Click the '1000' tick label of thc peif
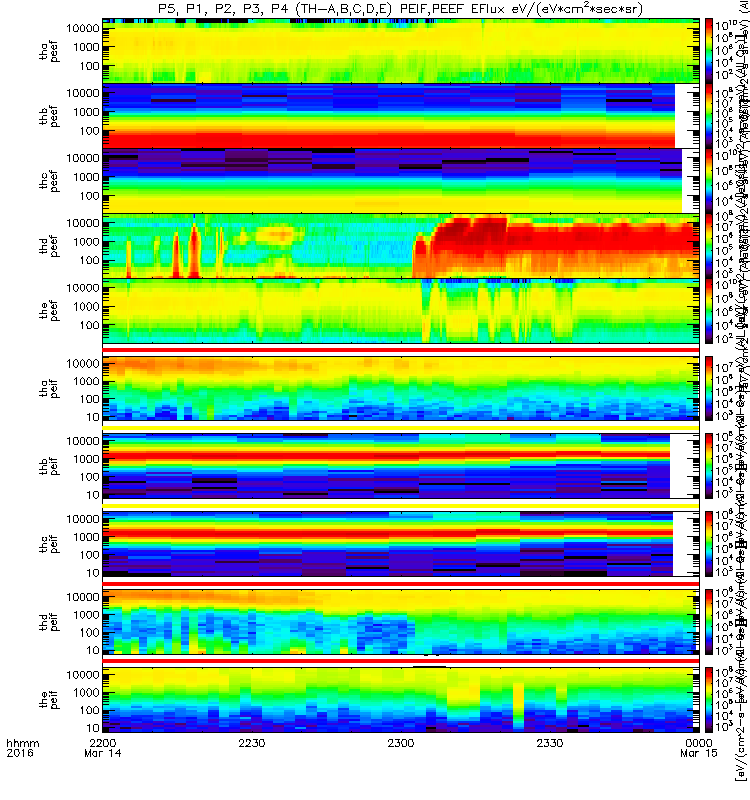Viewport: 750px width, 800px height. click(86, 537)
